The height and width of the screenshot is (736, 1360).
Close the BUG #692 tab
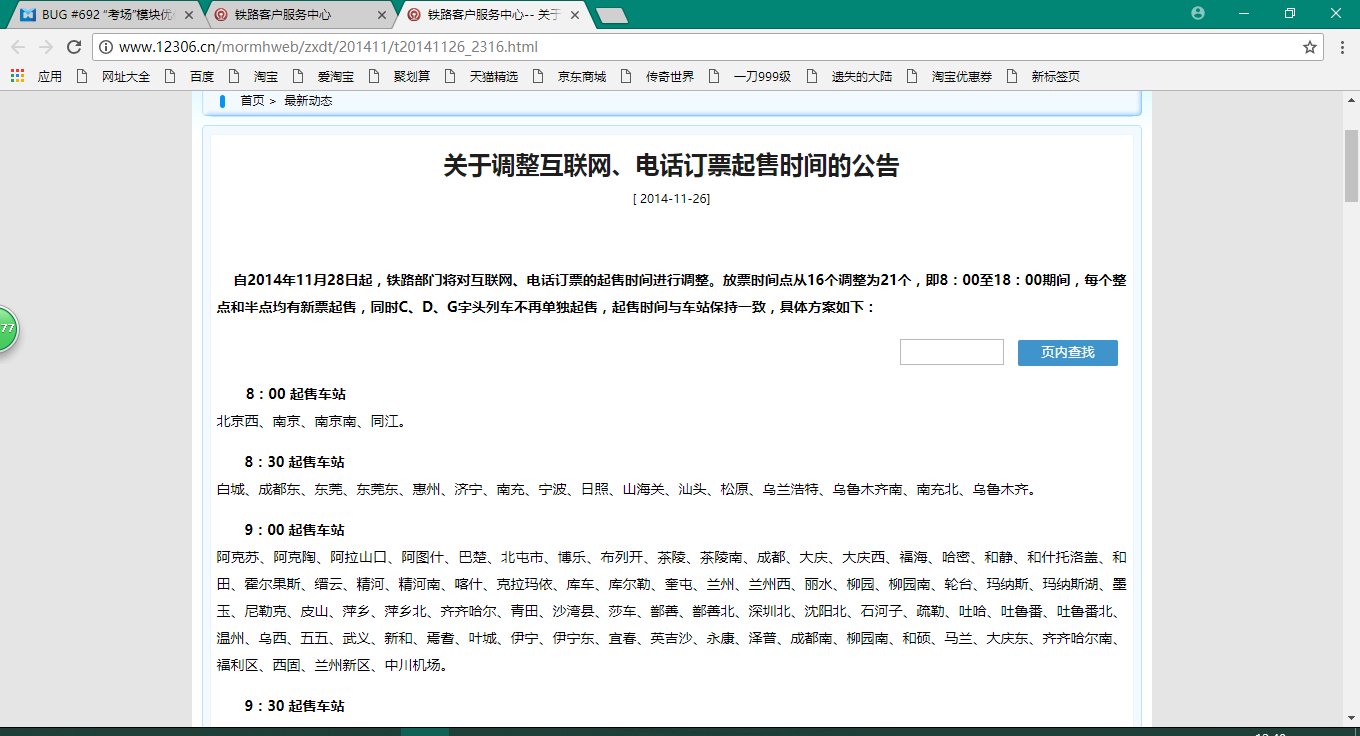[x=189, y=15]
